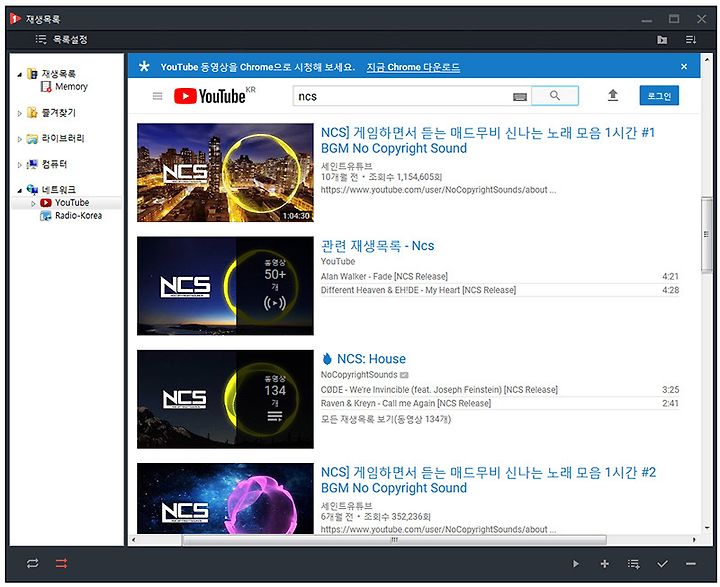Play Raven & Kreyn - Call me Again row
Image resolution: width=720 pixels, height=587 pixels.
click(500, 403)
